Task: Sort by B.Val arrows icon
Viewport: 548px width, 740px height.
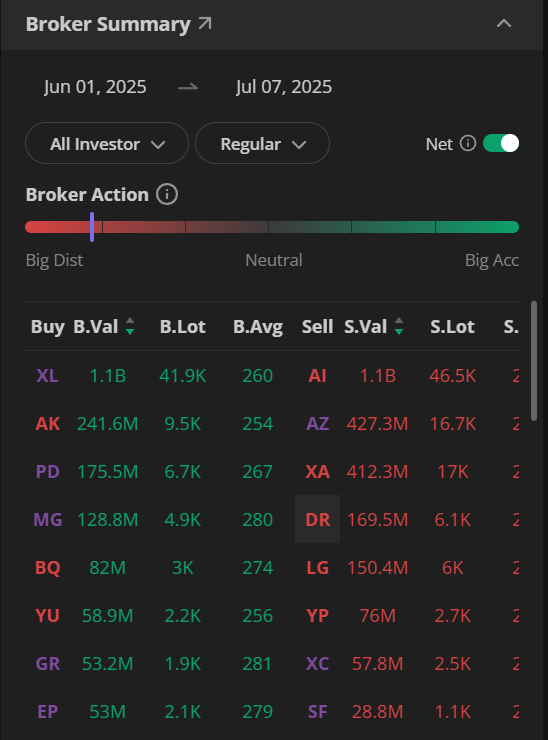Action: tap(130, 326)
